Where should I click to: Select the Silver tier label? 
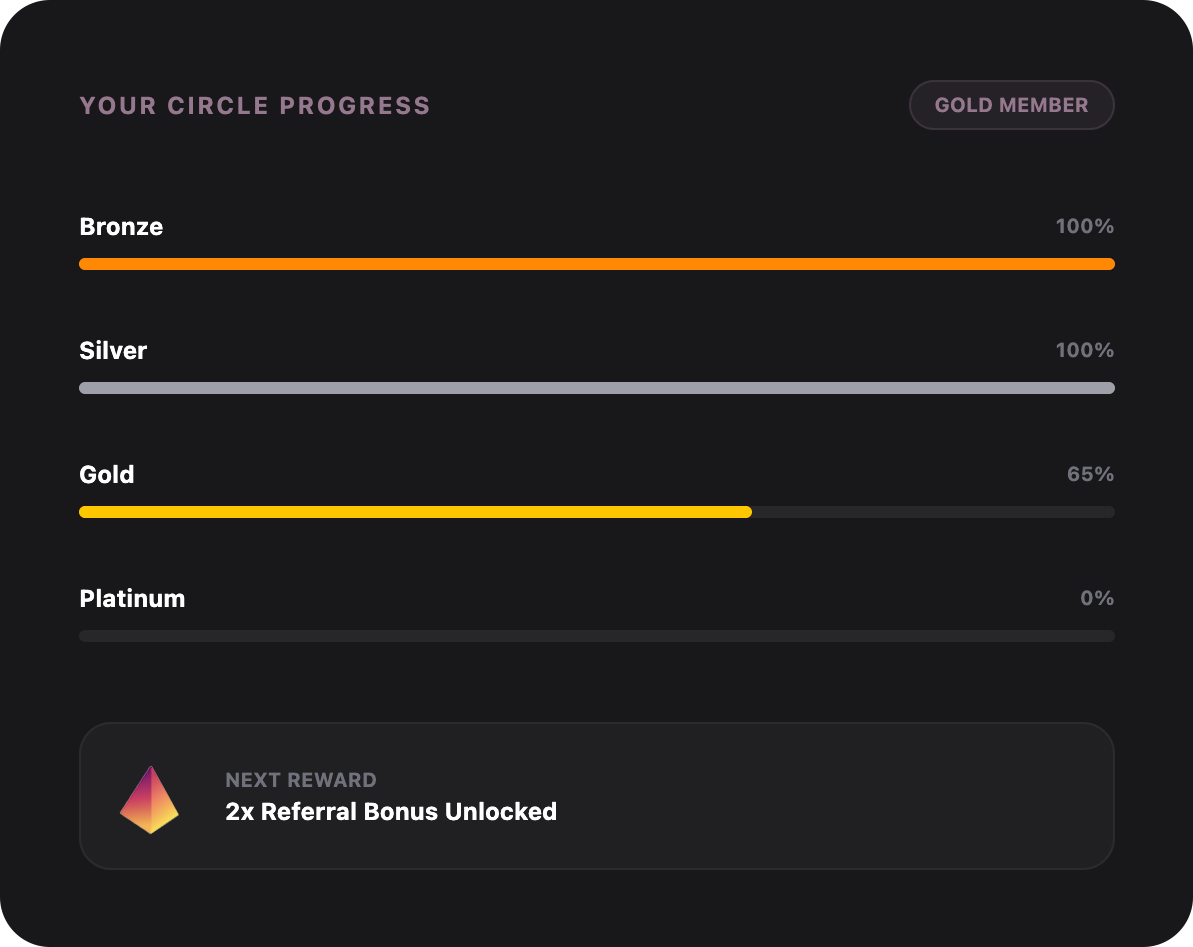coord(113,351)
